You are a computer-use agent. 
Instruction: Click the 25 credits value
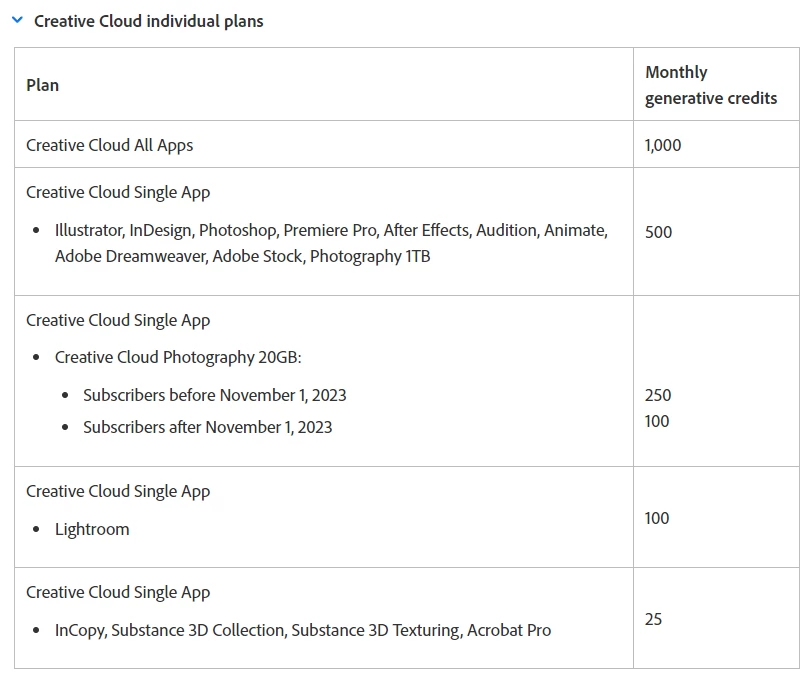click(x=653, y=619)
